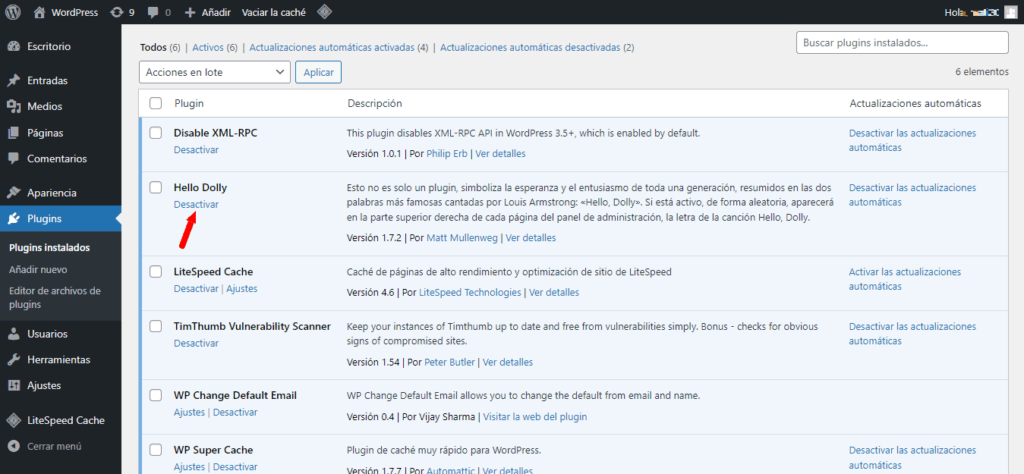Open the WordPress logo menu
Viewport: 1024px width, 474px height.
pos(13,12)
